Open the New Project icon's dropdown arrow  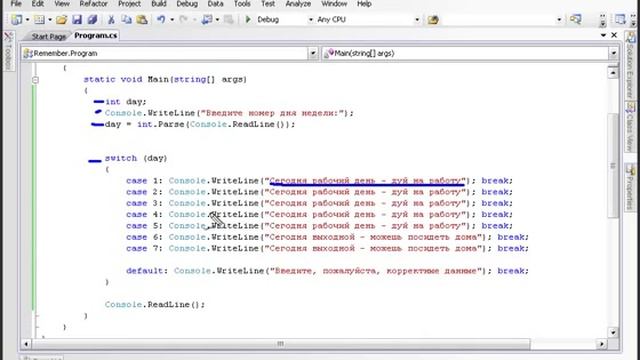(27, 20)
